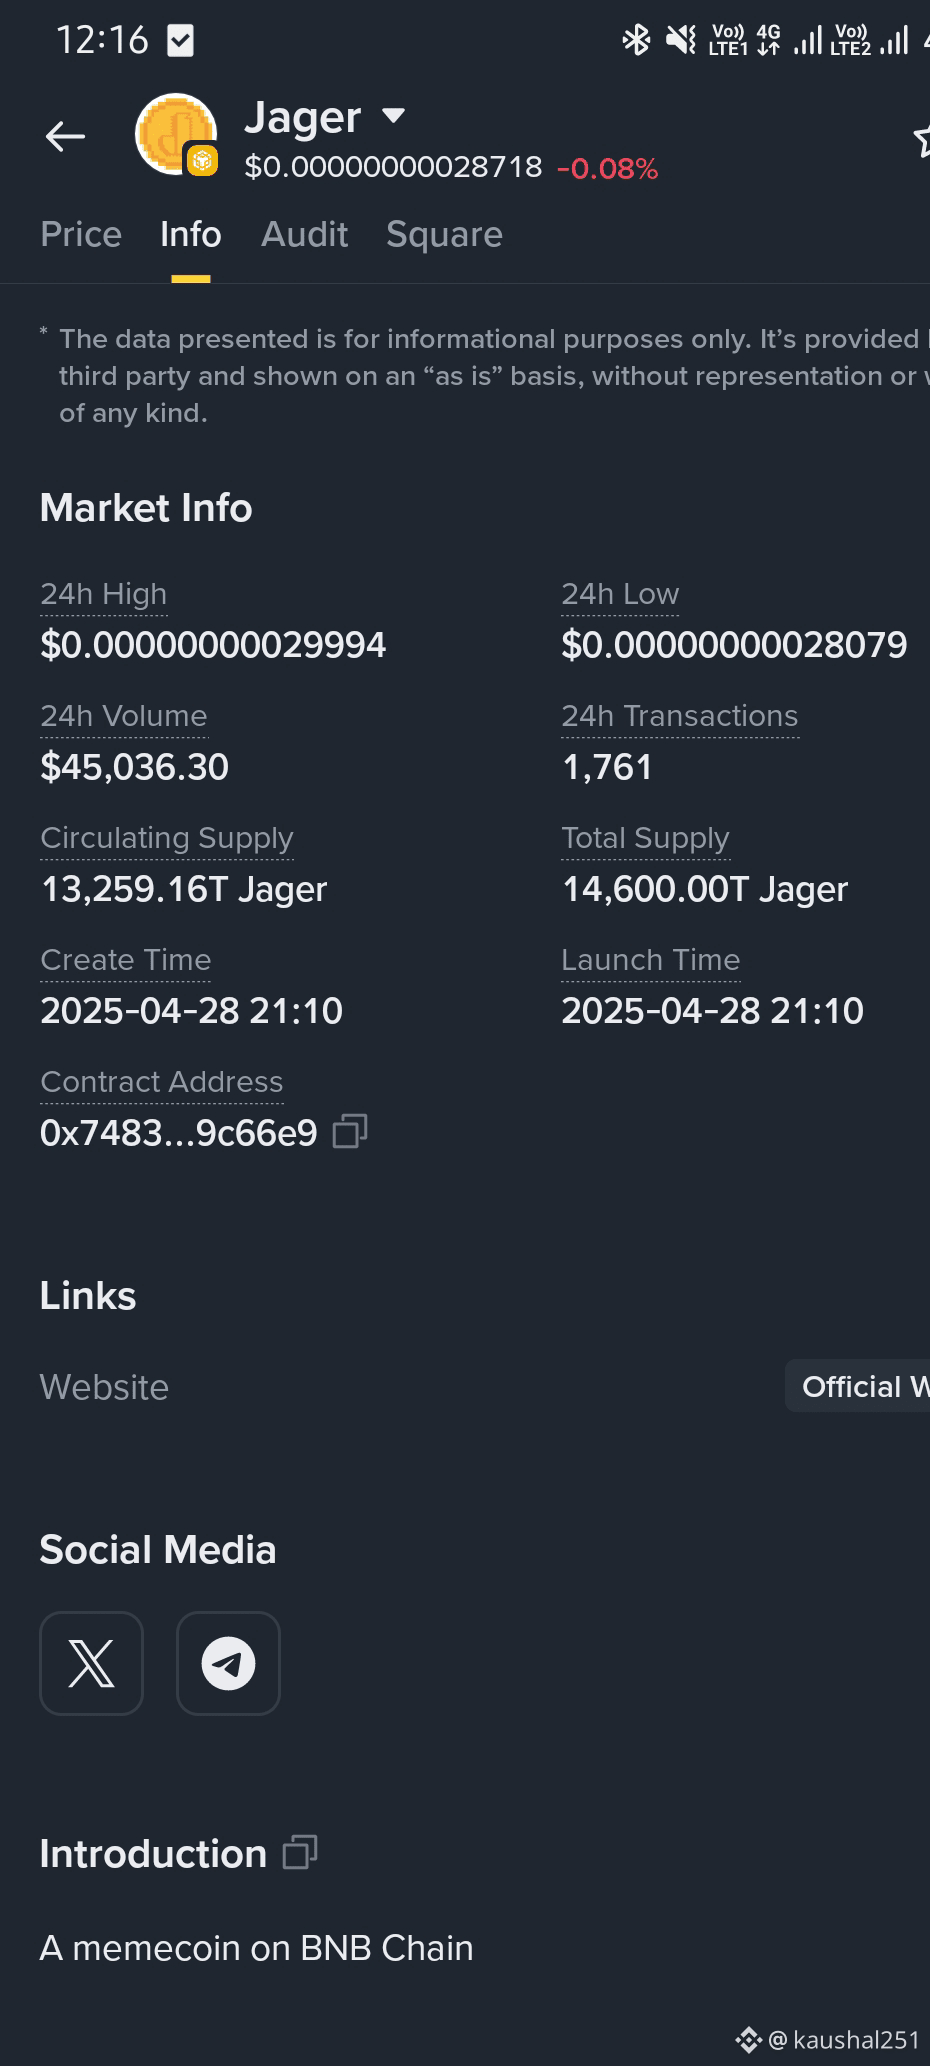The width and height of the screenshot is (930, 2066).
Task: Tap the muted sound status icon
Action: click(681, 40)
